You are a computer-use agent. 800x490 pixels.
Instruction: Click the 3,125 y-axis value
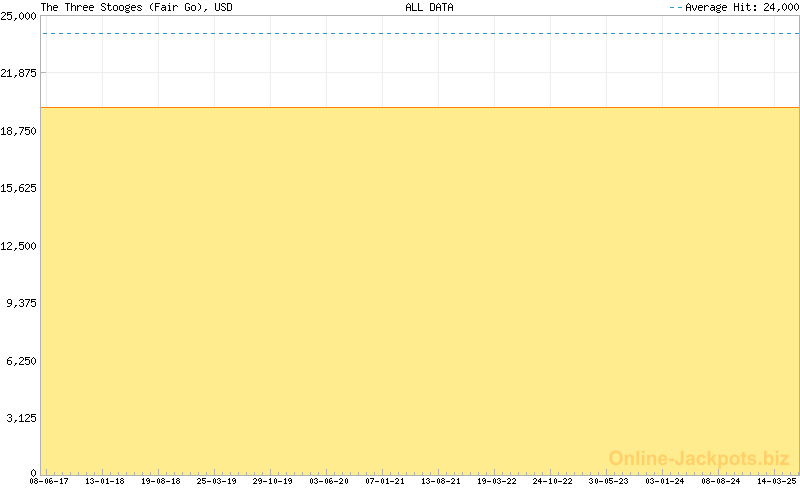coord(22,418)
